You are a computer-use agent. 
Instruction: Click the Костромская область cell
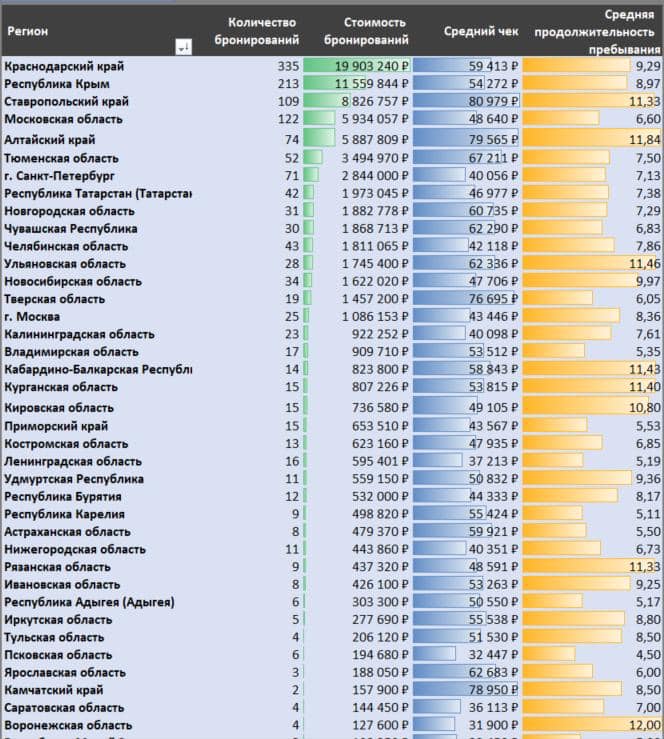[x=66, y=443]
